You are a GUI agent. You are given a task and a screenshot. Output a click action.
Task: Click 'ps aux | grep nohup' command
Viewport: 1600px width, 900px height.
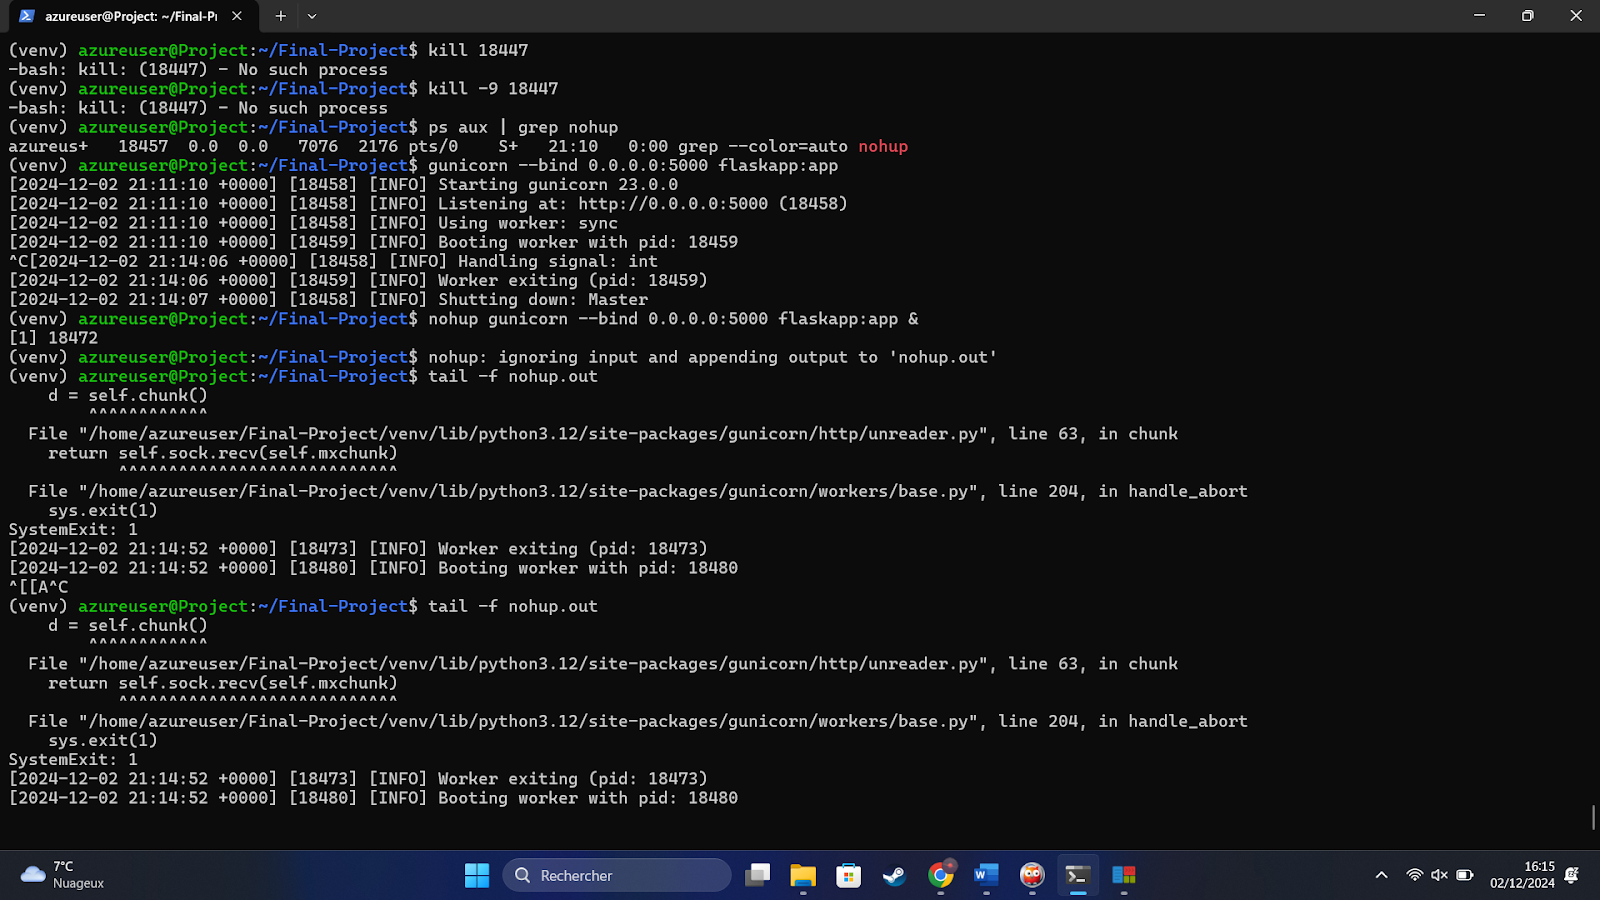523,127
